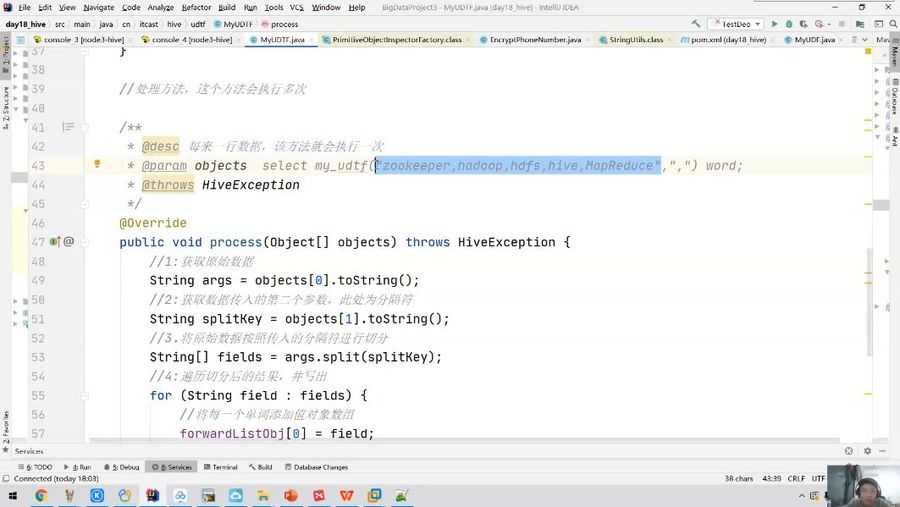Screen dimensions: 900x507
Task: Open the Baidu cloud taskbar icon
Action: pos(180,496)
